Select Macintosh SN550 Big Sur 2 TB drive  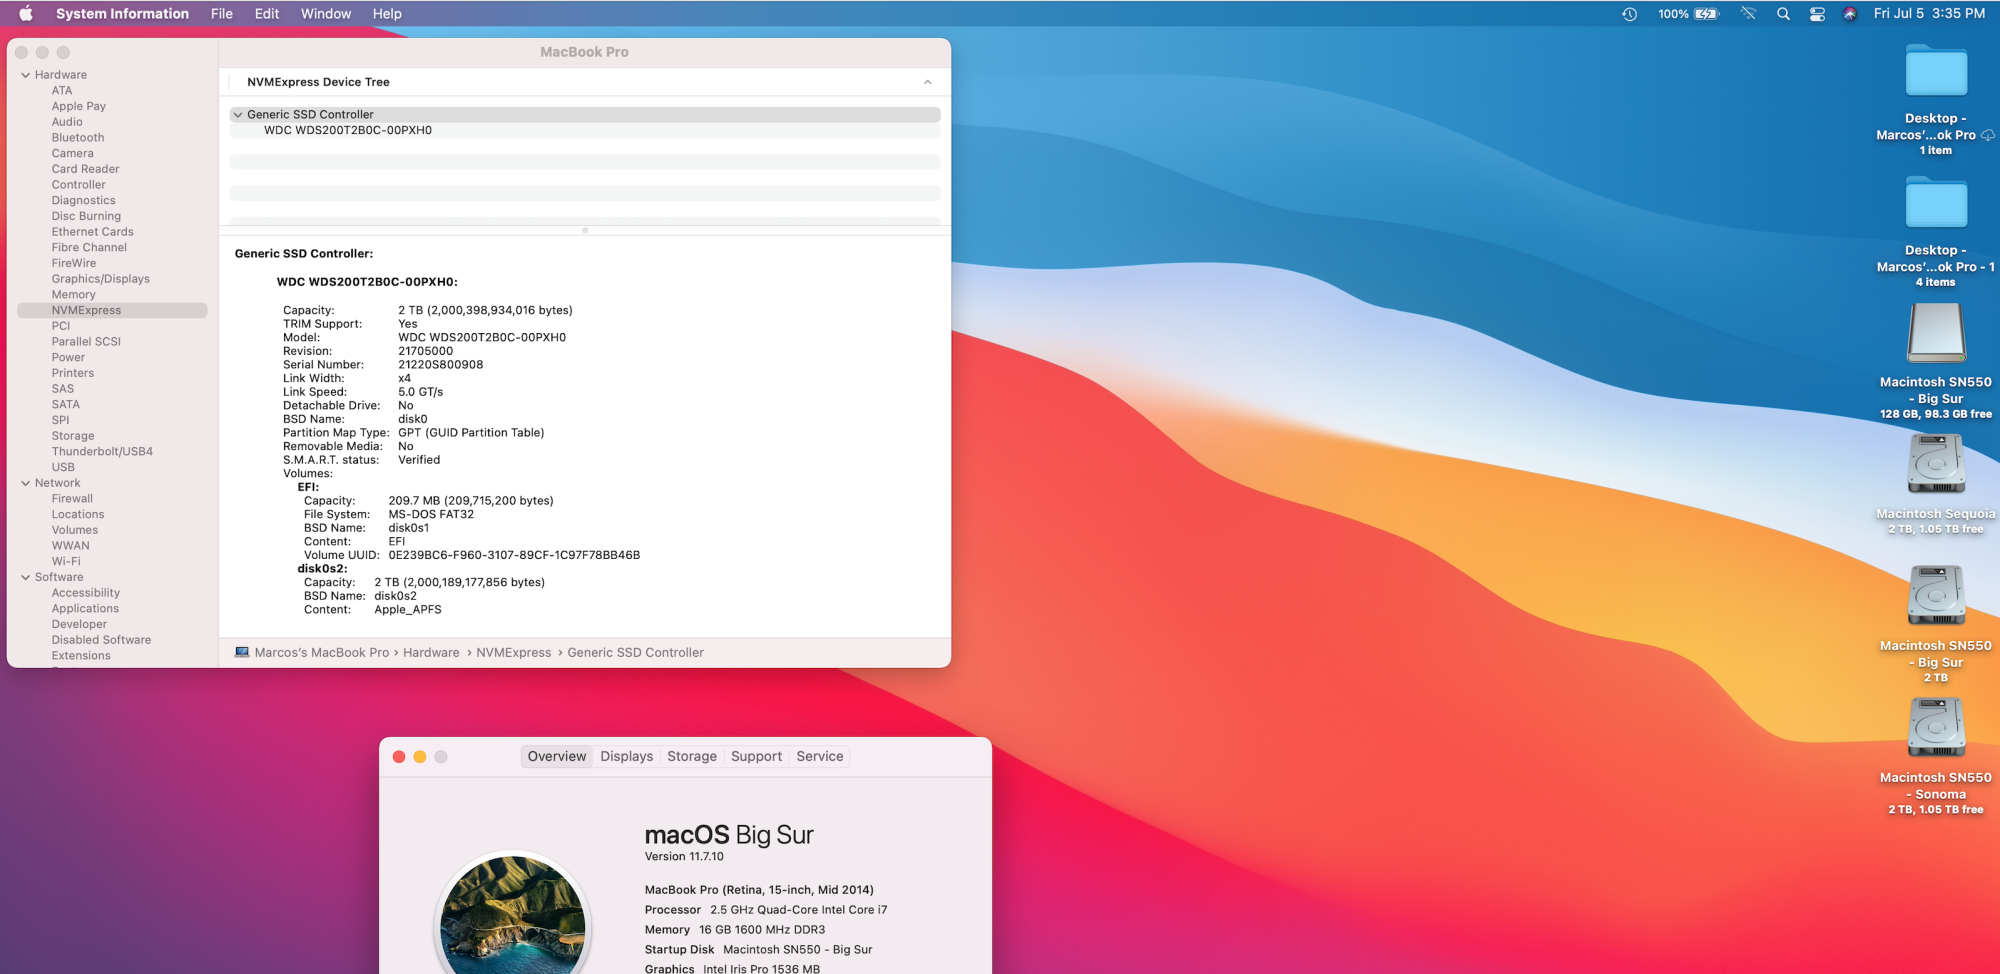(x=1936, y=596)
